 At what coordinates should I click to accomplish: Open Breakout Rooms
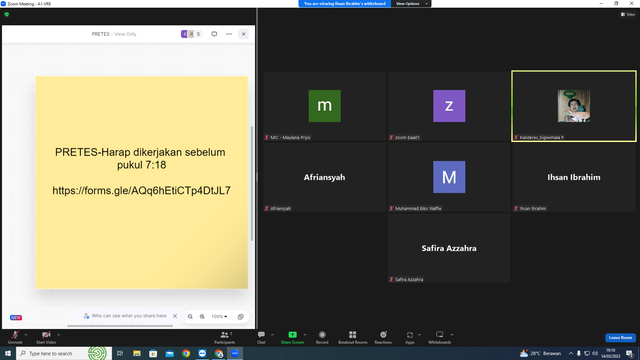[x=353, y=337]
